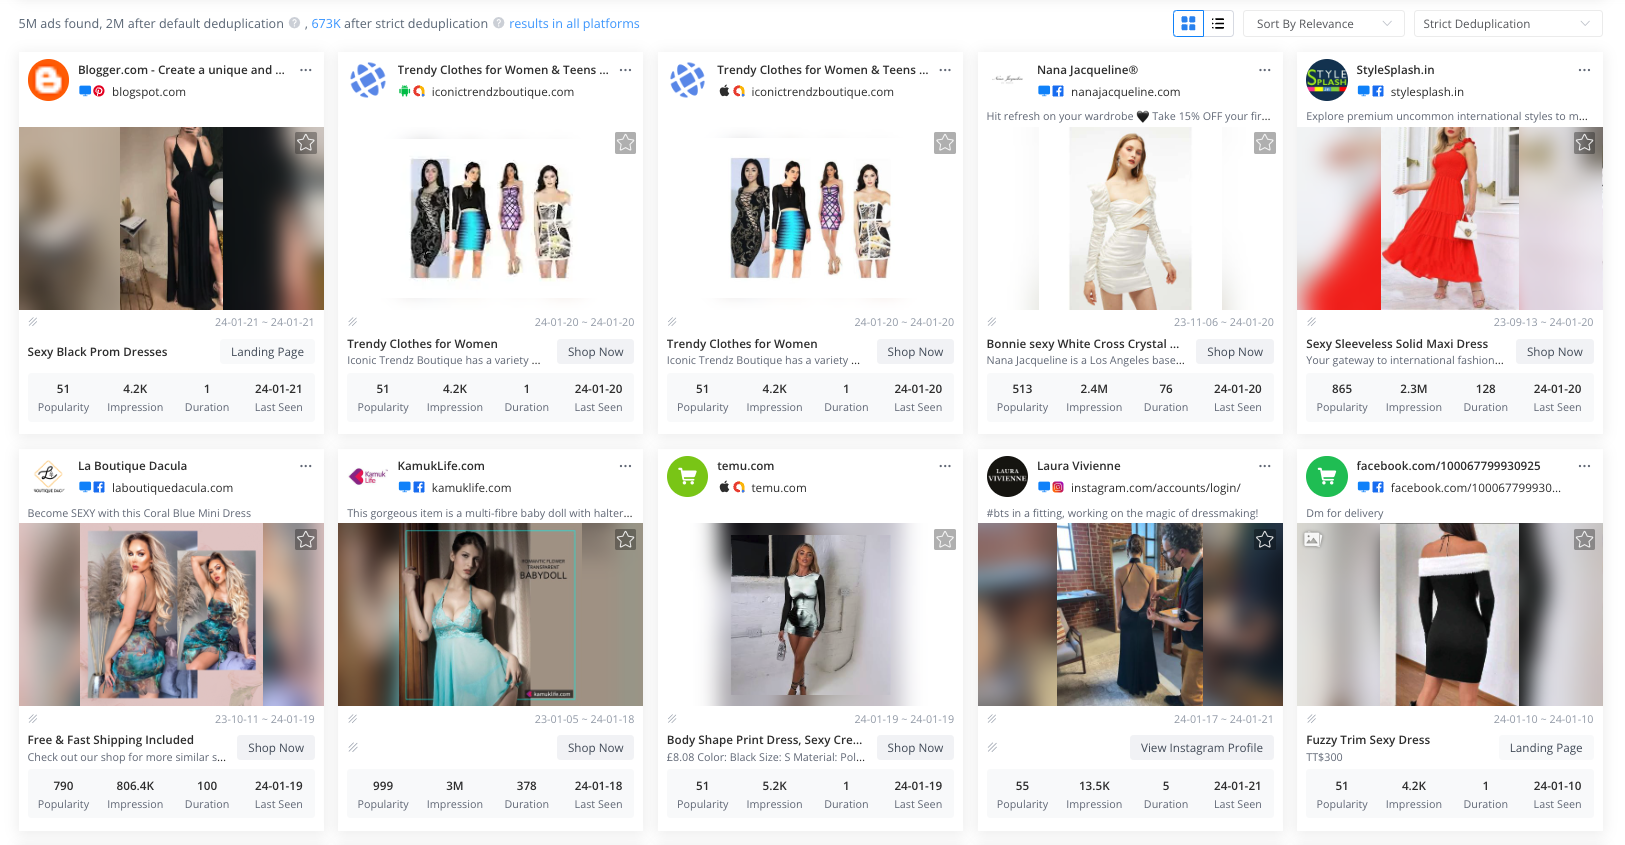Open instagram.com/accounts/login/ link
Screen dimensions: 1625x845
click(x=1155, y=488)
